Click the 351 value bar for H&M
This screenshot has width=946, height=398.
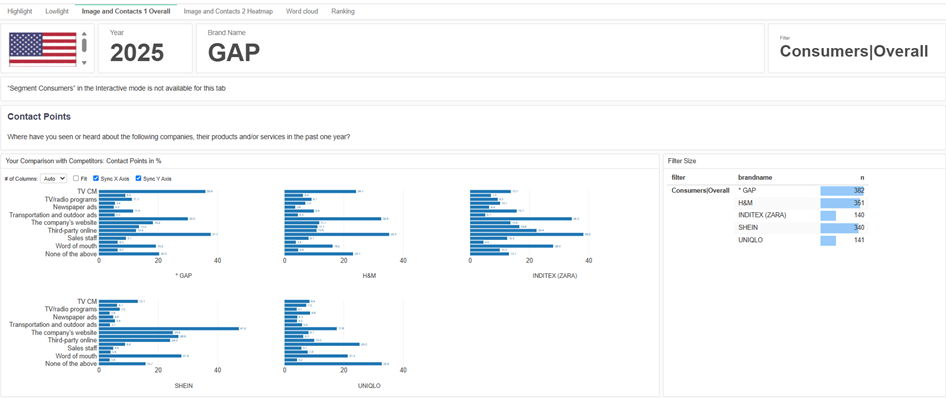tap(840, 203)
